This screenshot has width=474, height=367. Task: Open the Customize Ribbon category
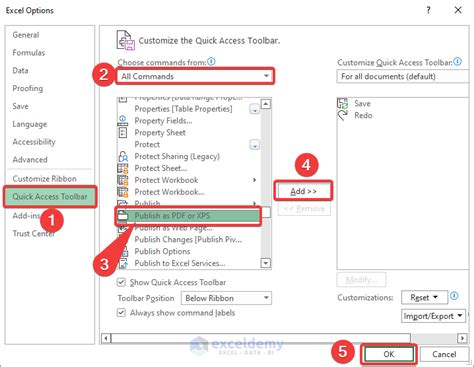tap(44, 179)
